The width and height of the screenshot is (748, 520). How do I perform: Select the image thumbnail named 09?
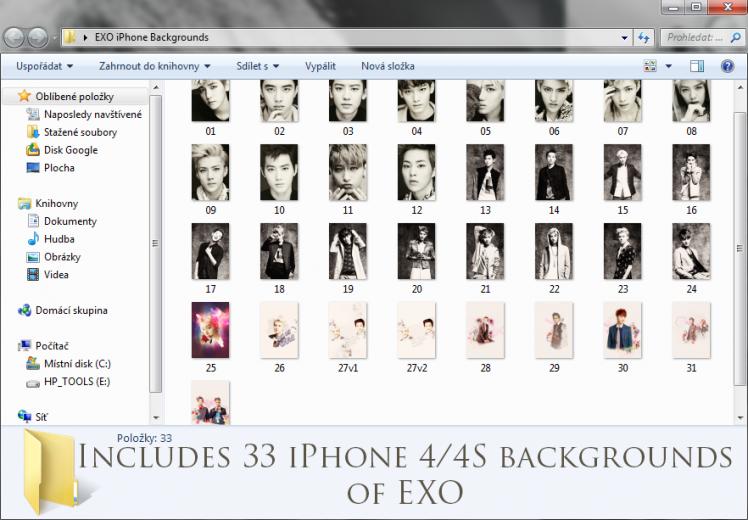[210, 172]
